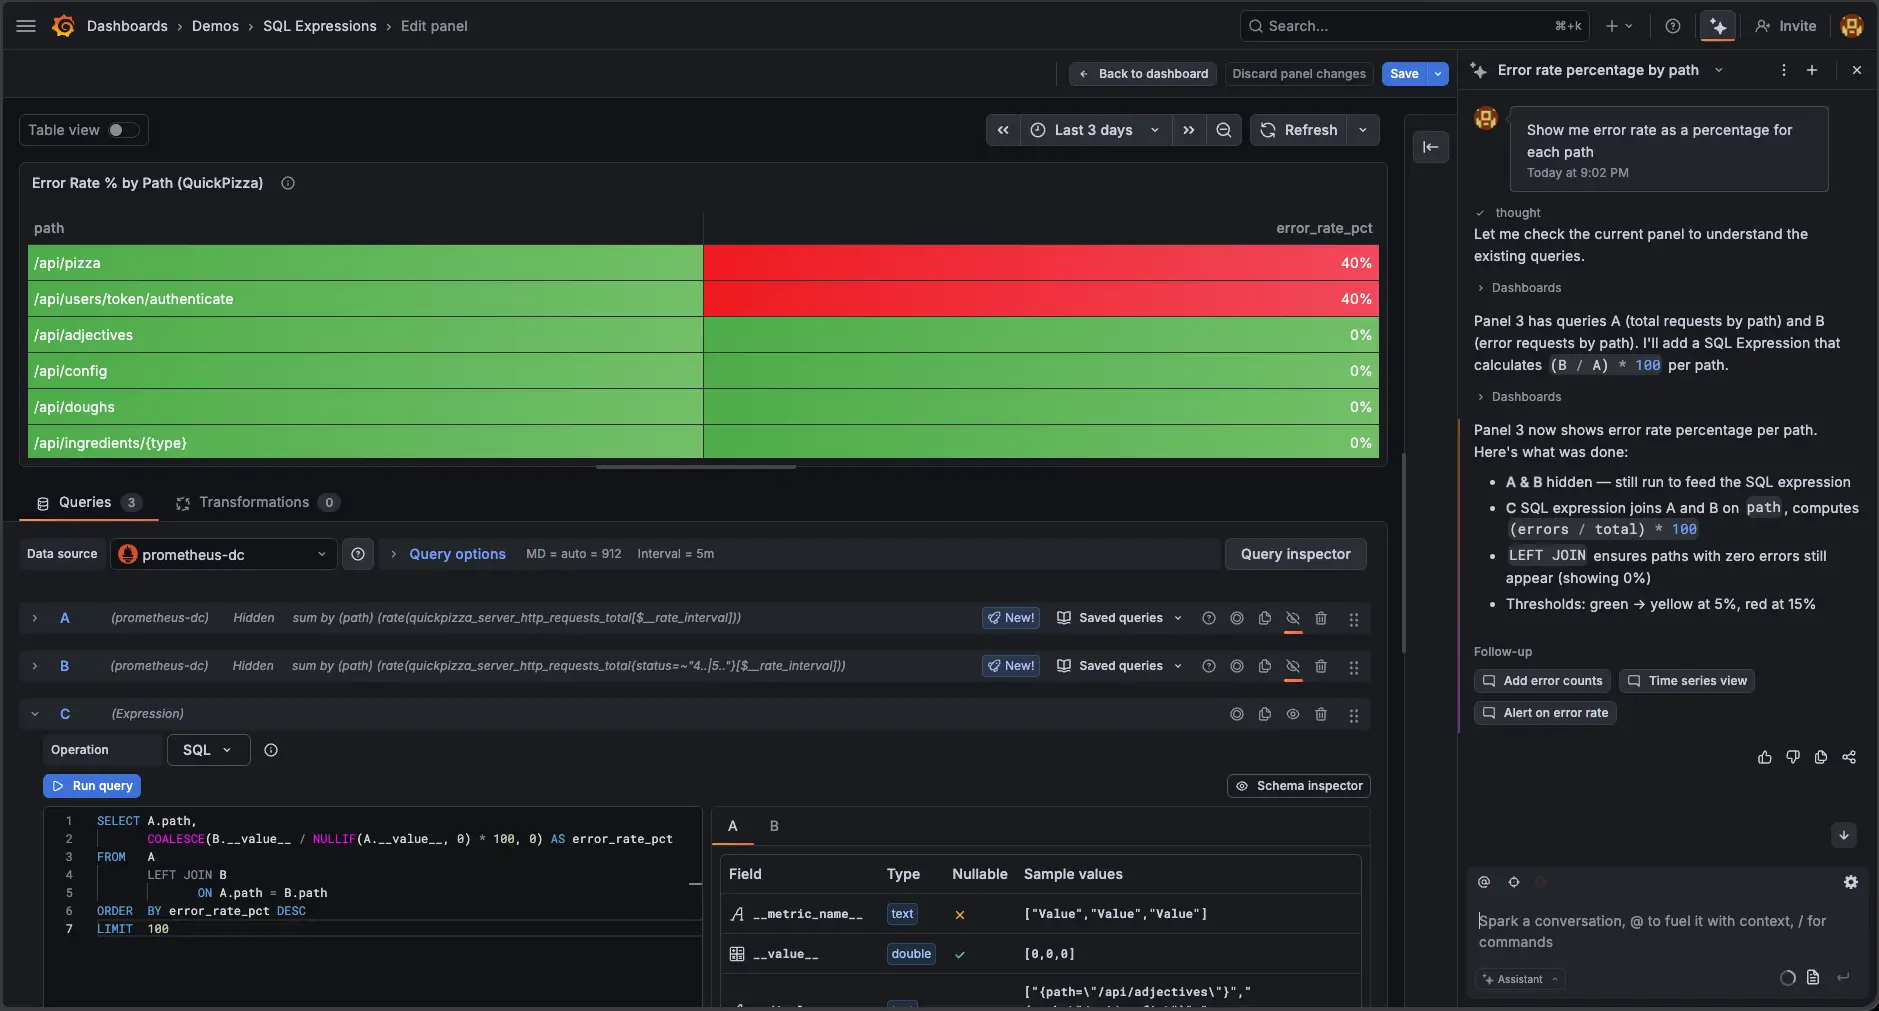Open the Last 3 days time picker
1879x1011 pixels.
pyautogui.click(x=1094, y=130)
